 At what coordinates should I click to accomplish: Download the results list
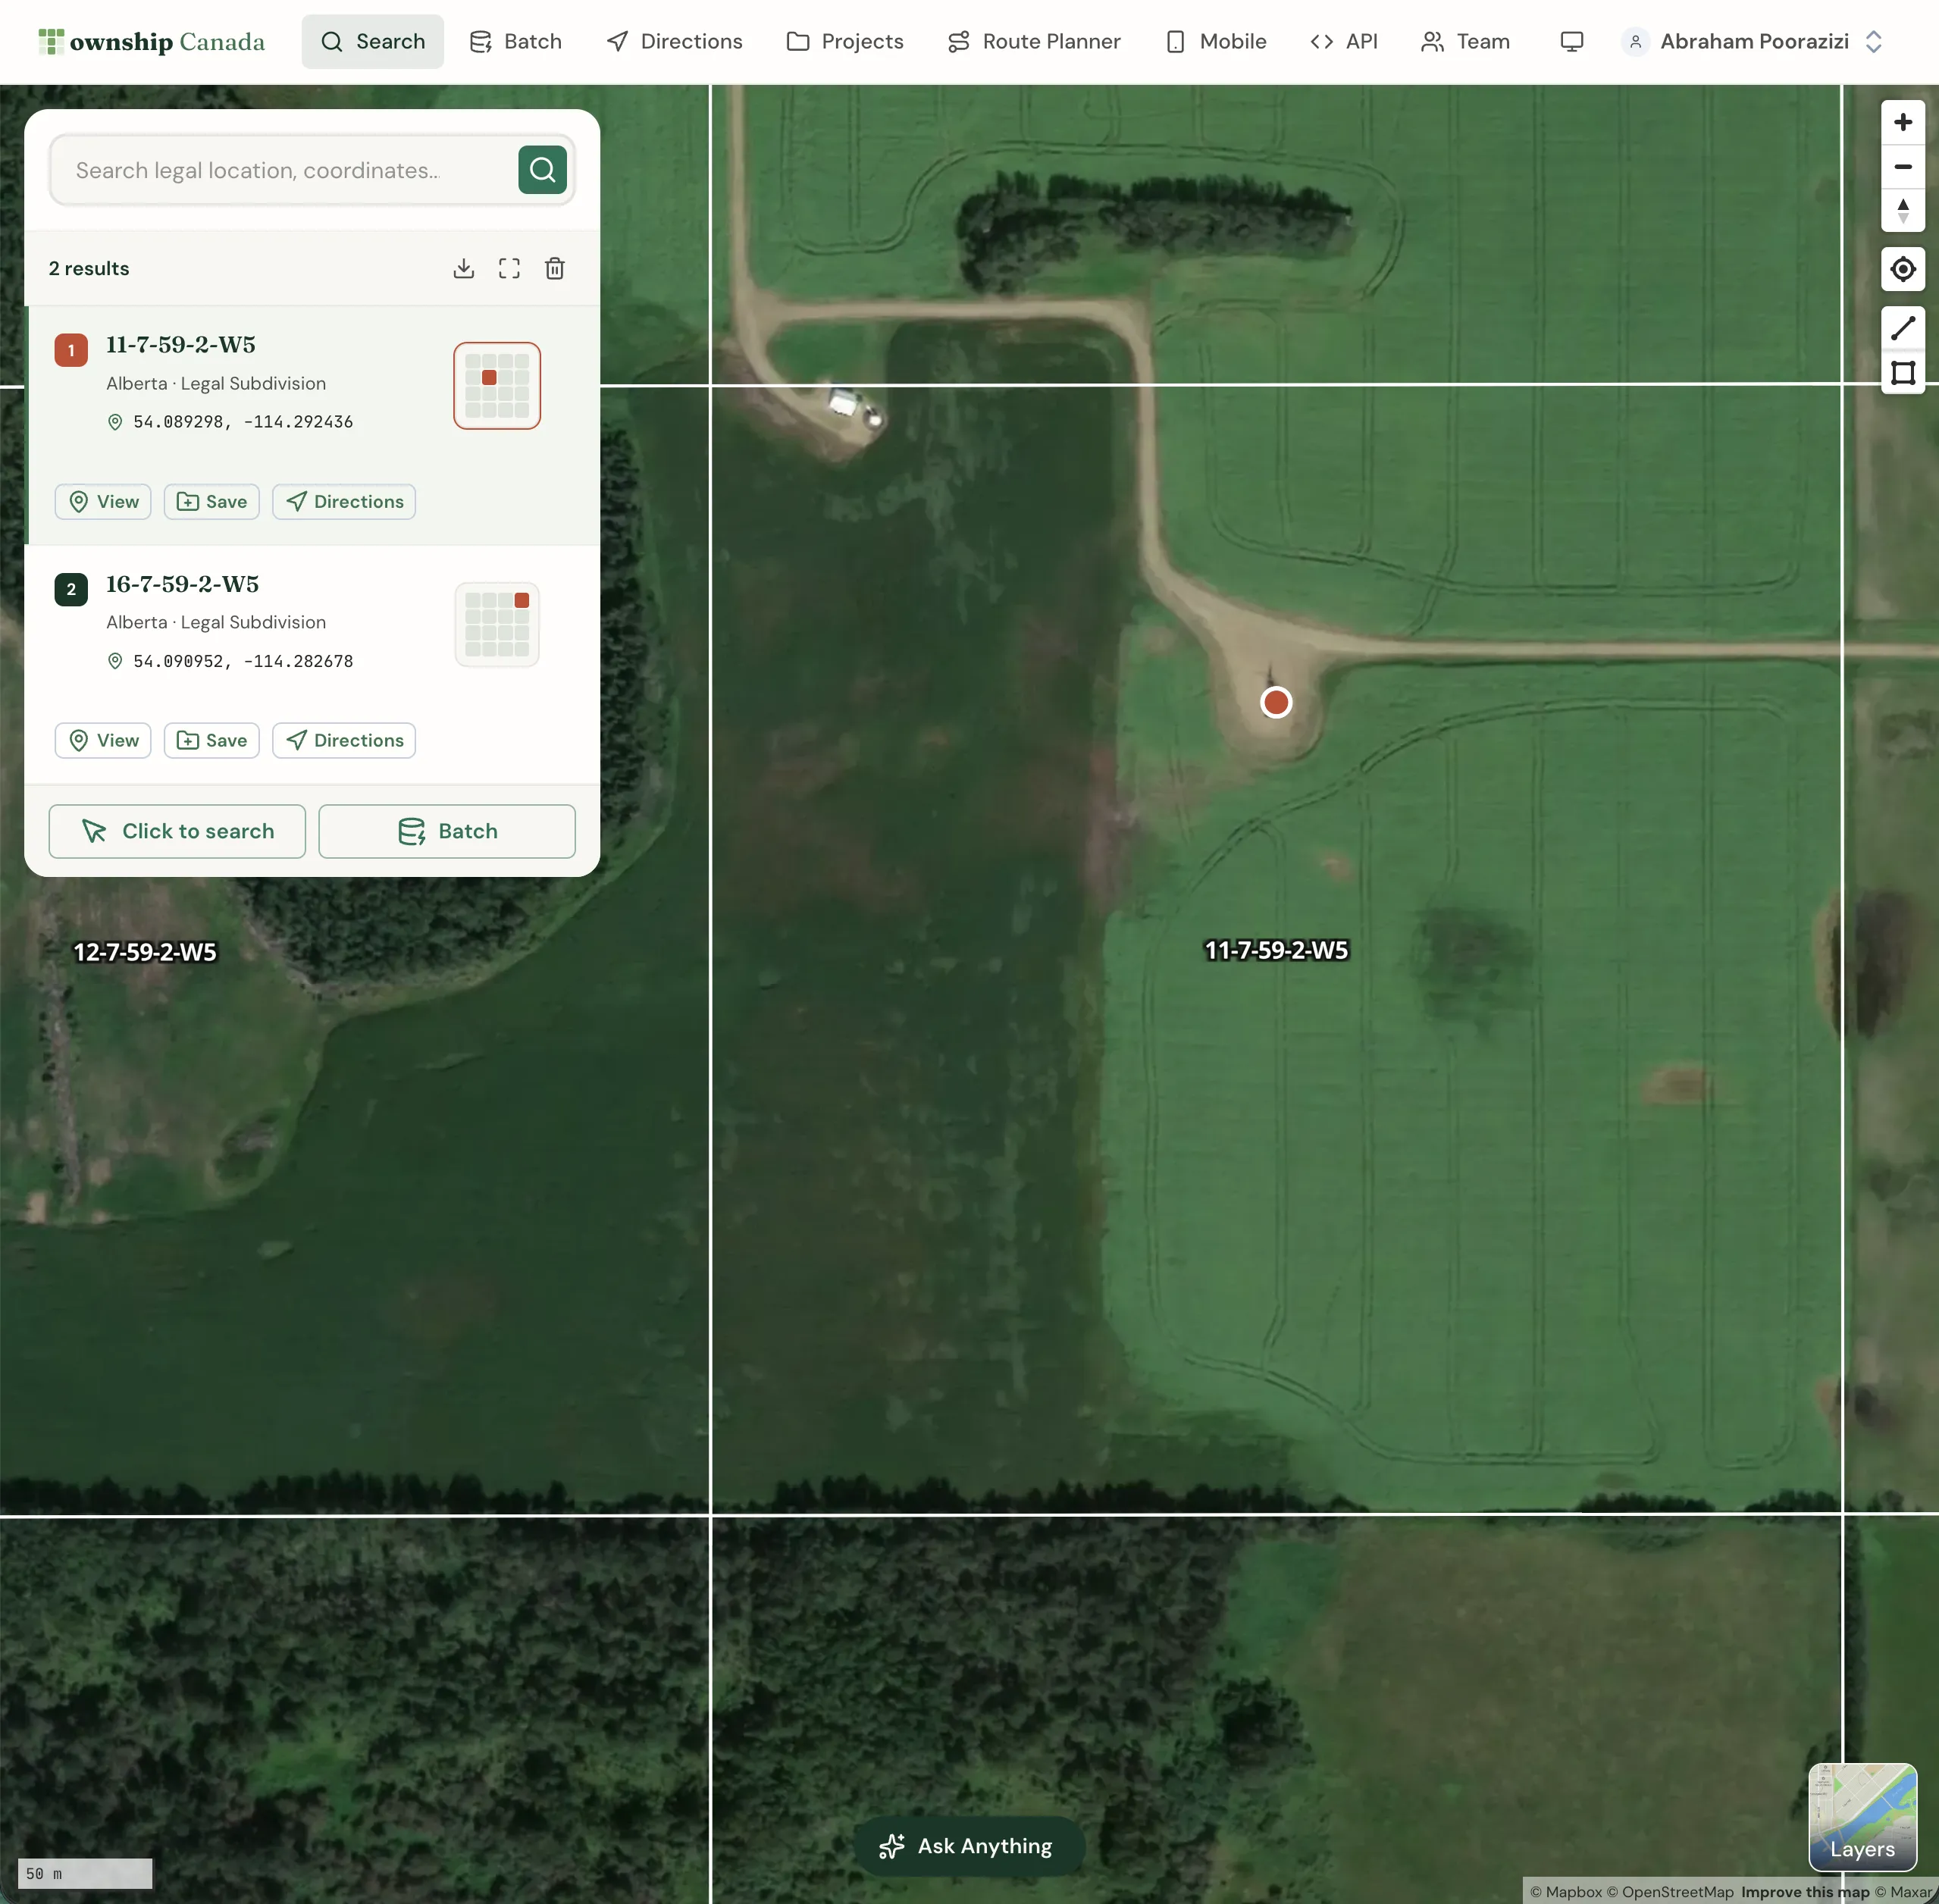point(463,268)
